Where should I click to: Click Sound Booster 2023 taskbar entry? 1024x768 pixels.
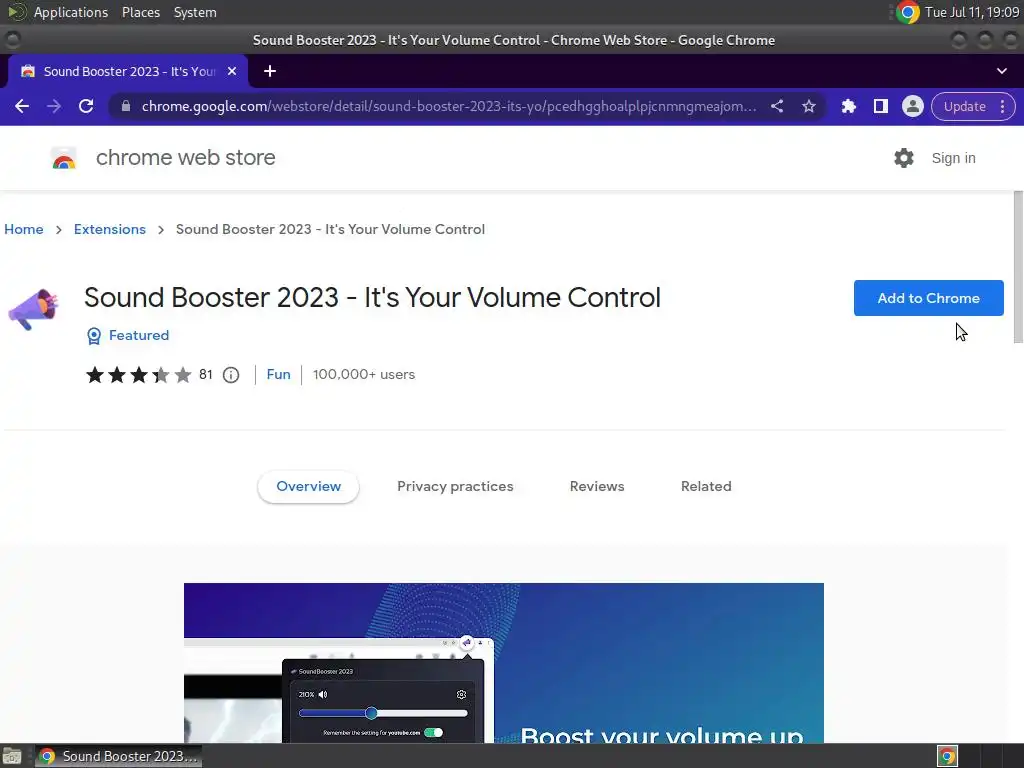coord(118,756)
